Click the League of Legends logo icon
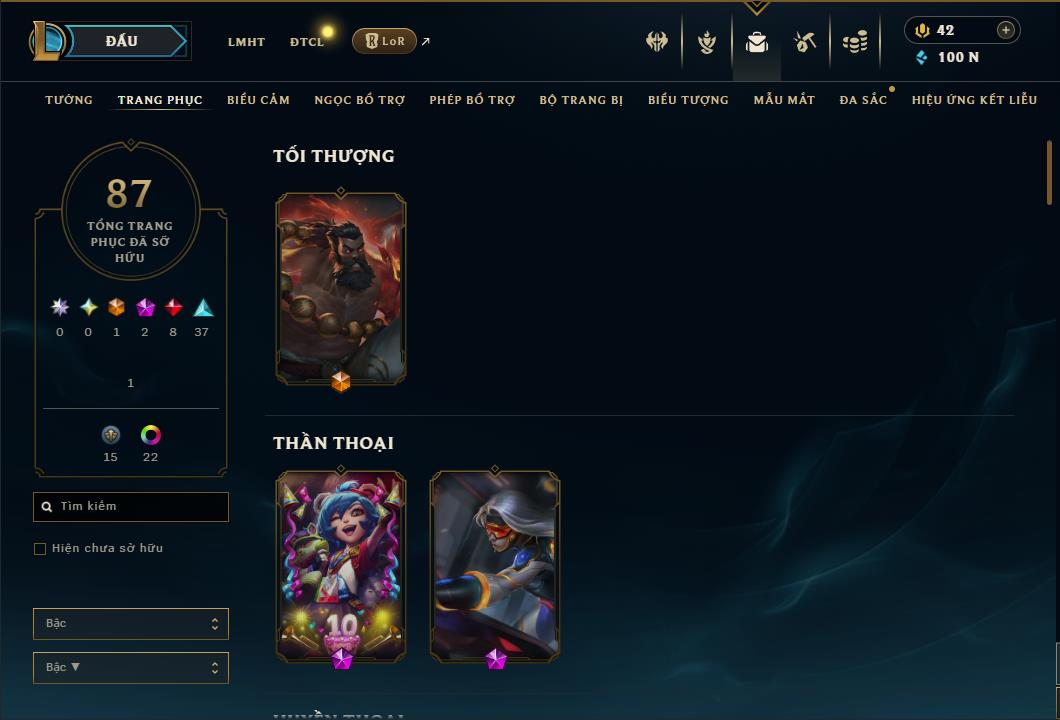1060x720 pixels. pos(46,41)
